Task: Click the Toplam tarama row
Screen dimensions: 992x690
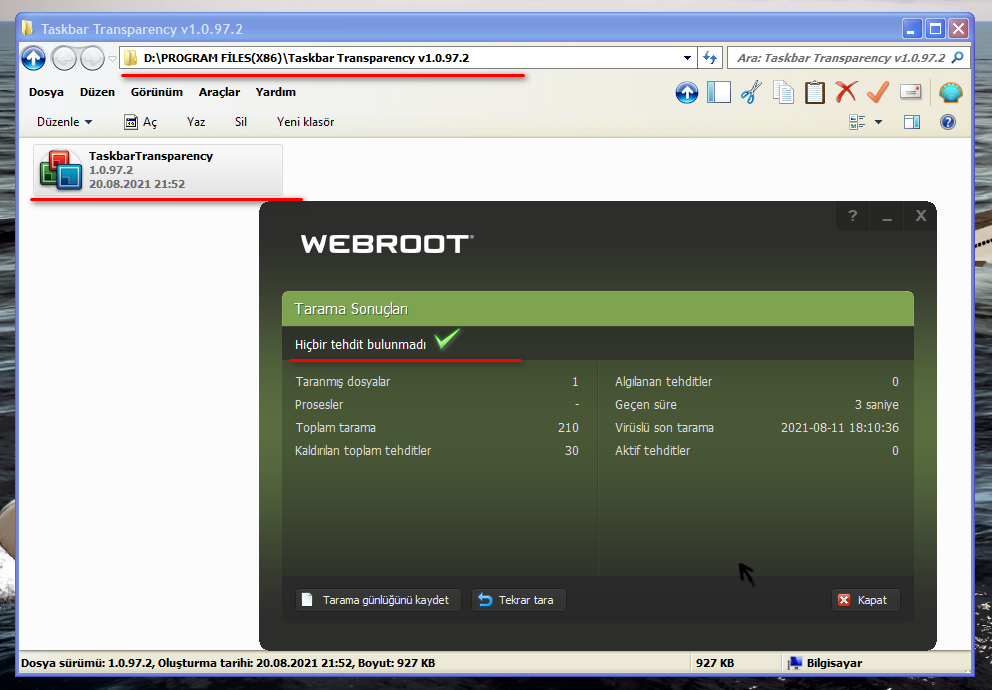Action: (437, 428)
